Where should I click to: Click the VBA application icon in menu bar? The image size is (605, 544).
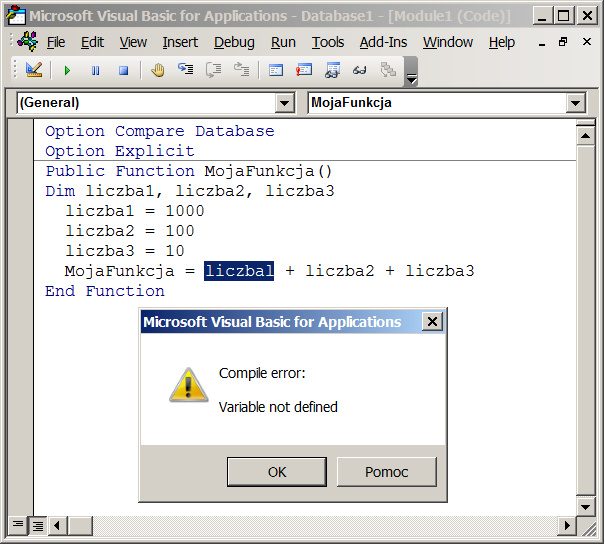(x=28, y=41)
